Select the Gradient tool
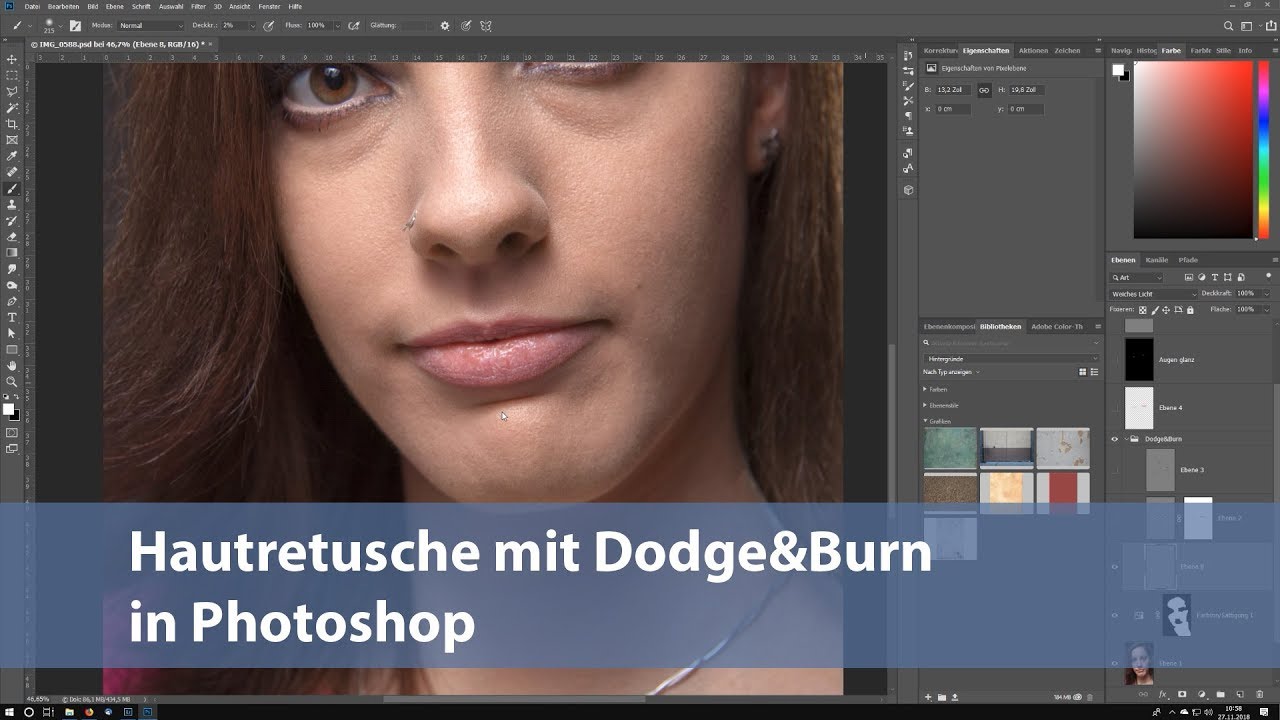The height and width of the screenshot is (720, 1280). [x=12, y=253]
